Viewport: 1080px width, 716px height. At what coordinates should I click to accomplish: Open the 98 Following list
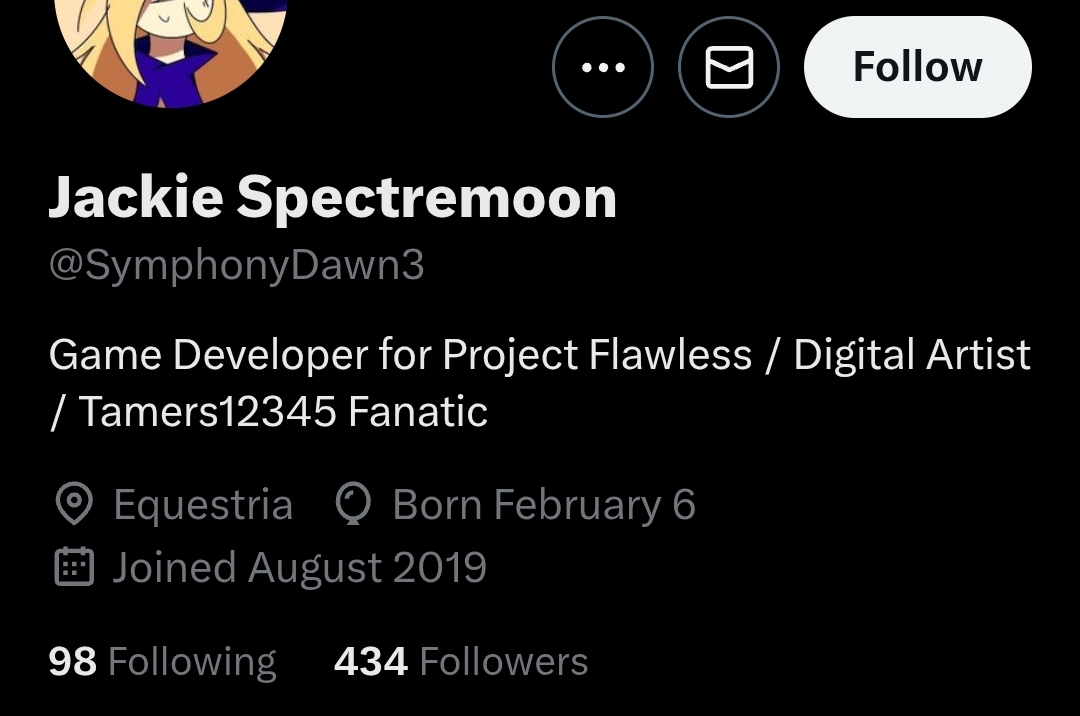point(163,662)
